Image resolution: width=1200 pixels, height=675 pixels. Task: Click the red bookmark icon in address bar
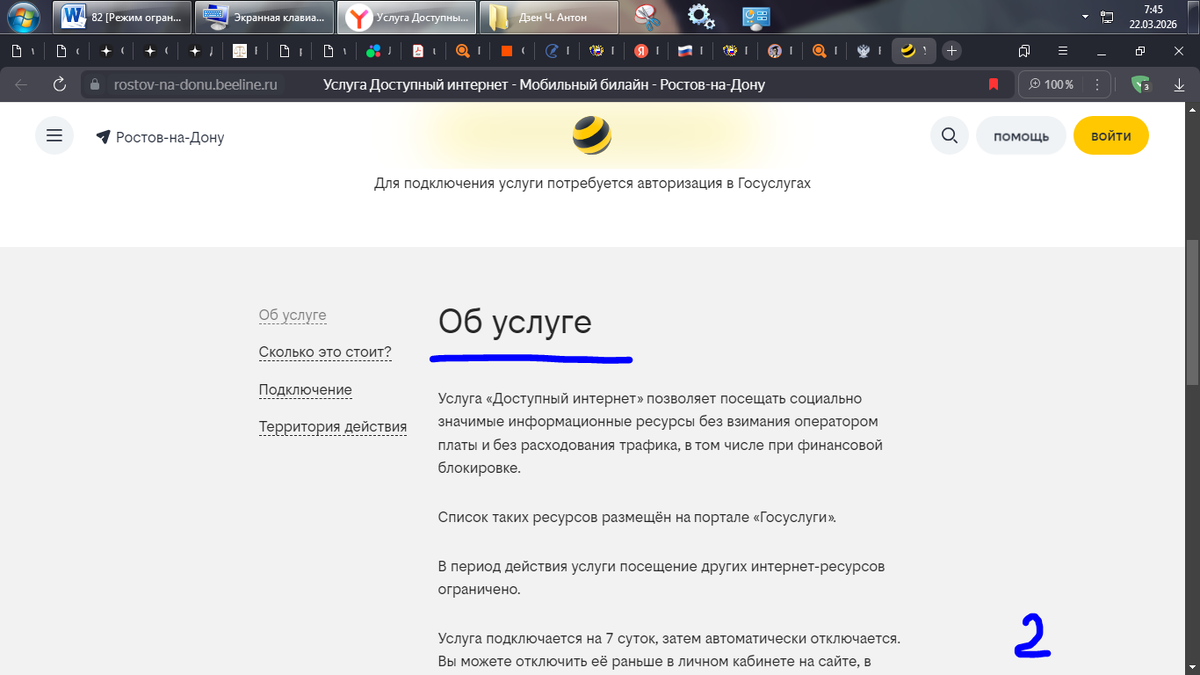[993, 84]
